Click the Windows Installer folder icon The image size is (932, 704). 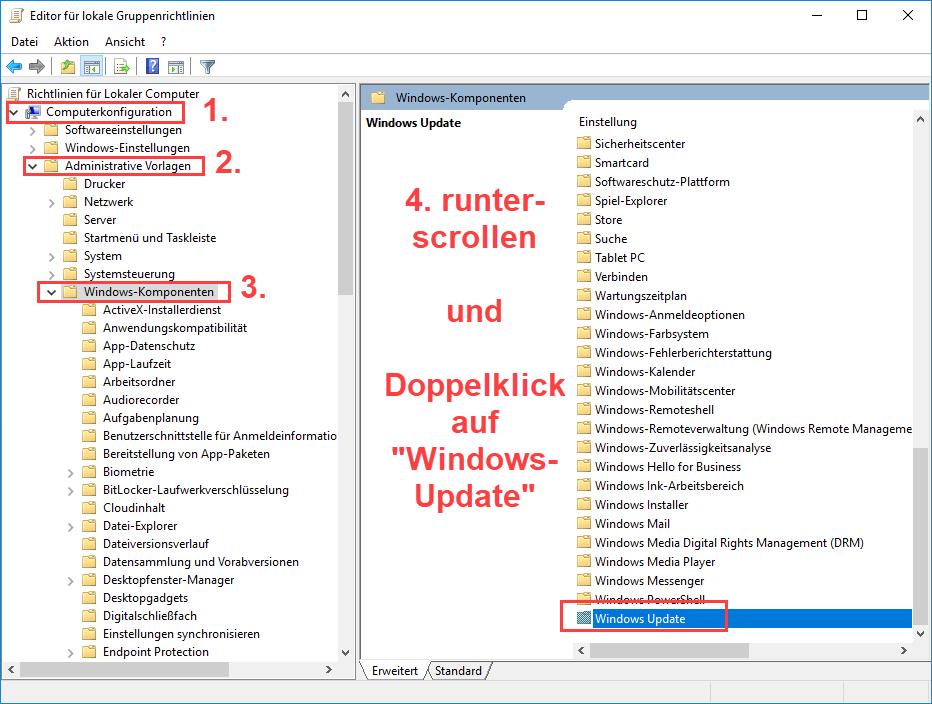point(584,504)
